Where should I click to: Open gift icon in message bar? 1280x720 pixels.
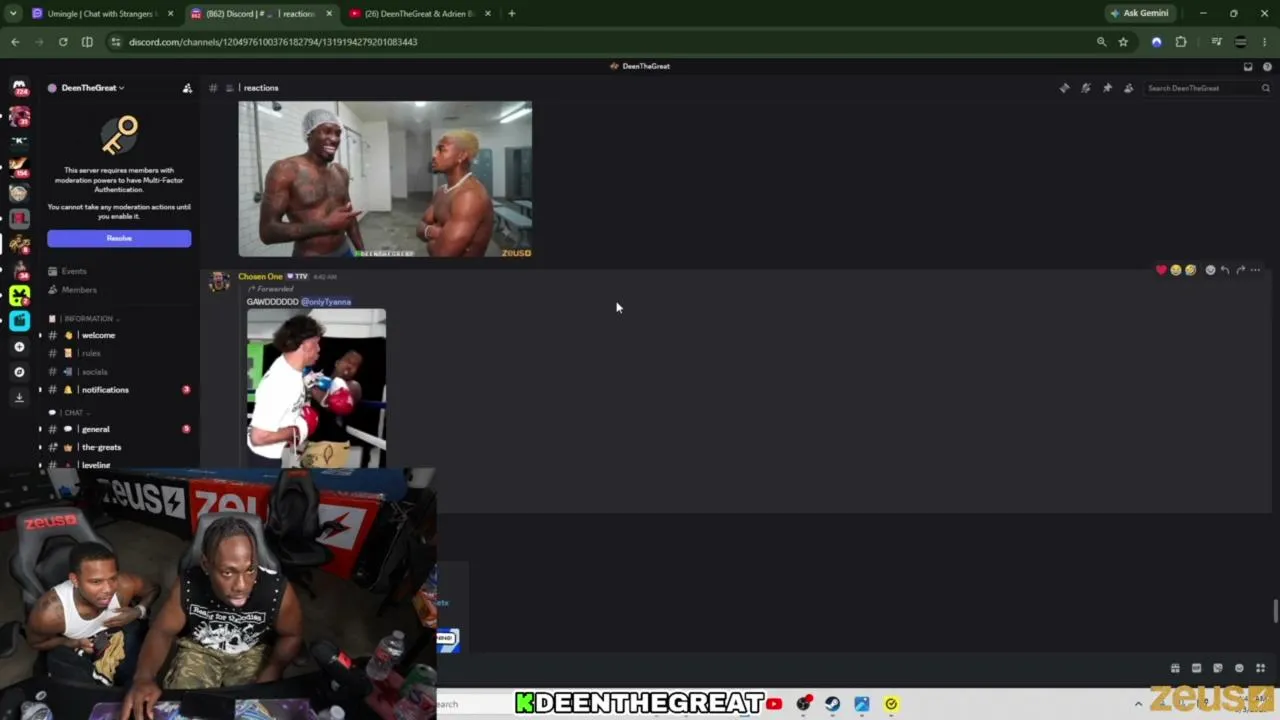(1175, 668)
